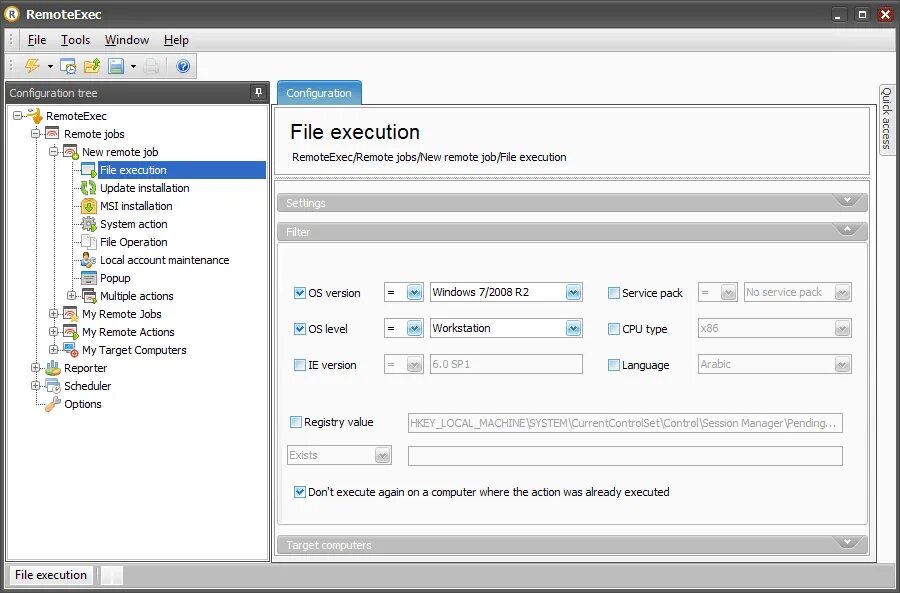This screenshot has width=900, height=593.
Task: Select the Popup tree item
Action: 115,278
